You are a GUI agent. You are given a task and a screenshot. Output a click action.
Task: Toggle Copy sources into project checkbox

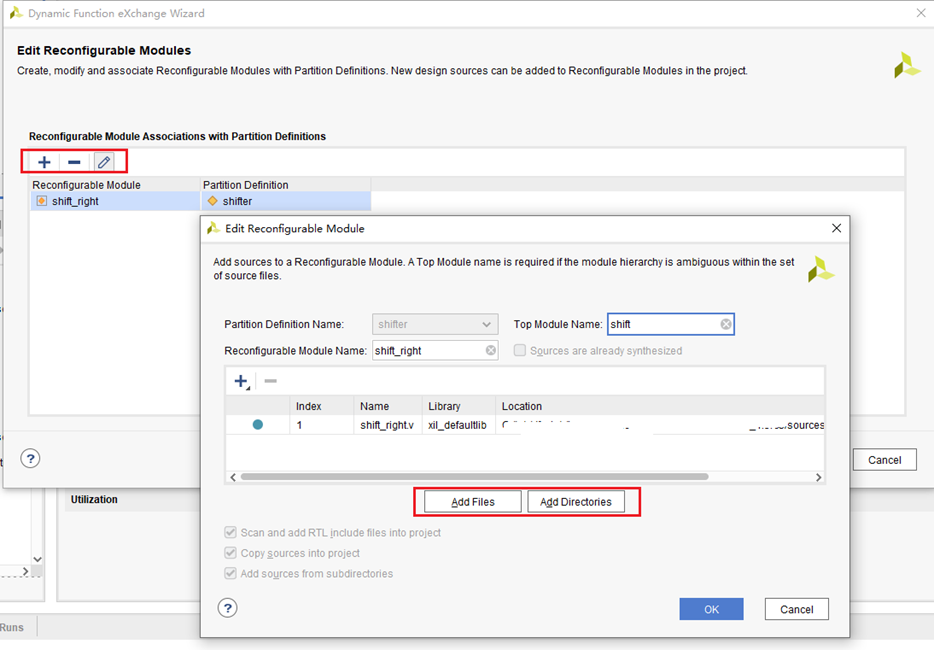[231, 553]
